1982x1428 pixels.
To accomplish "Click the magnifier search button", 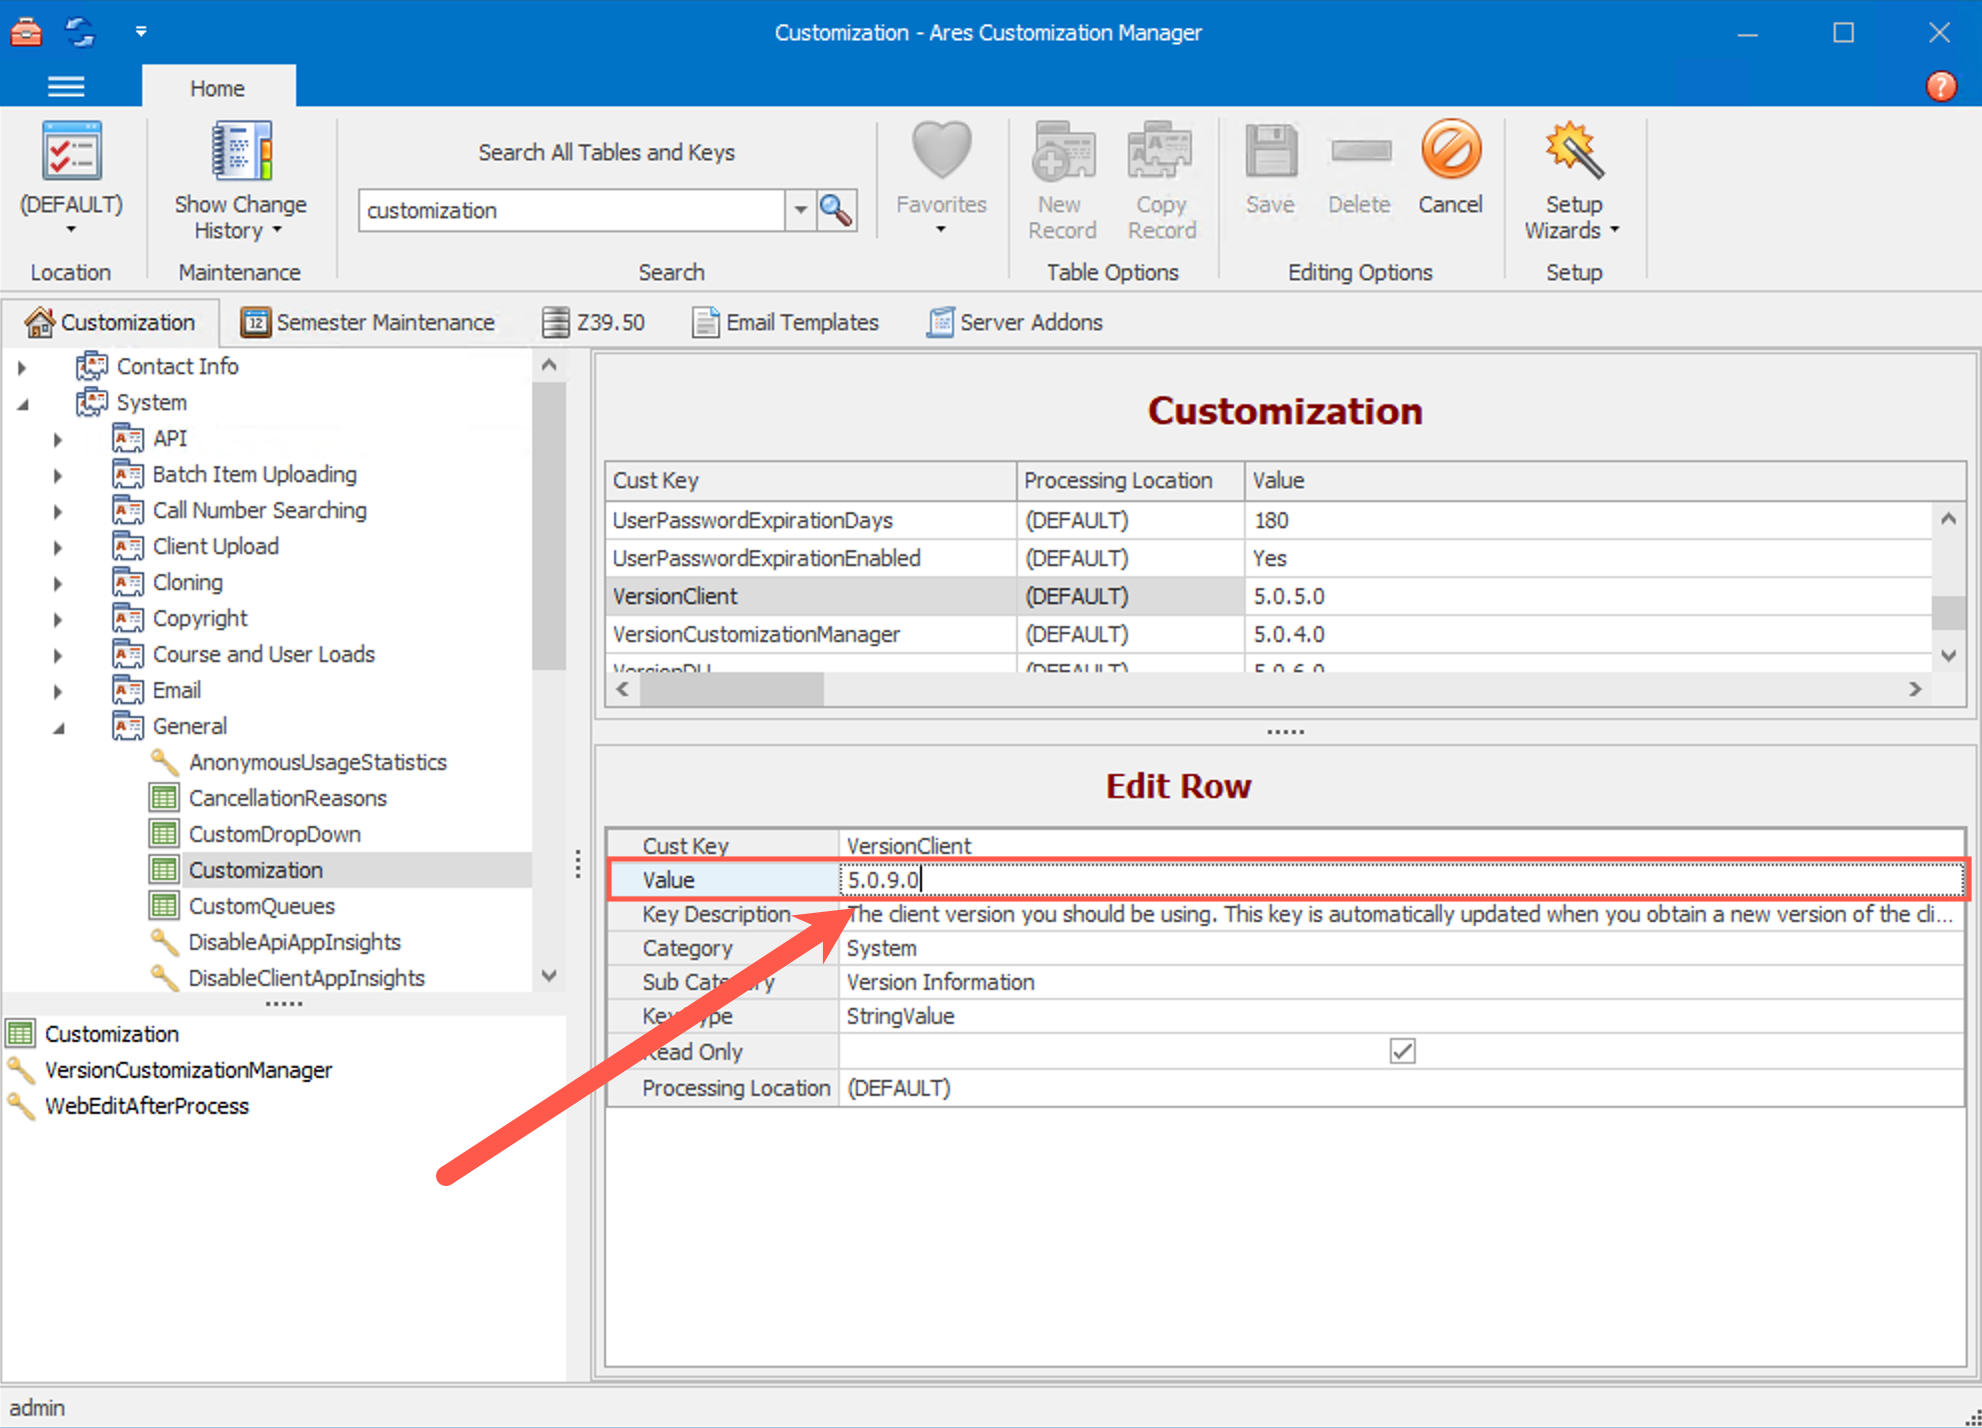I will point(836,211).
